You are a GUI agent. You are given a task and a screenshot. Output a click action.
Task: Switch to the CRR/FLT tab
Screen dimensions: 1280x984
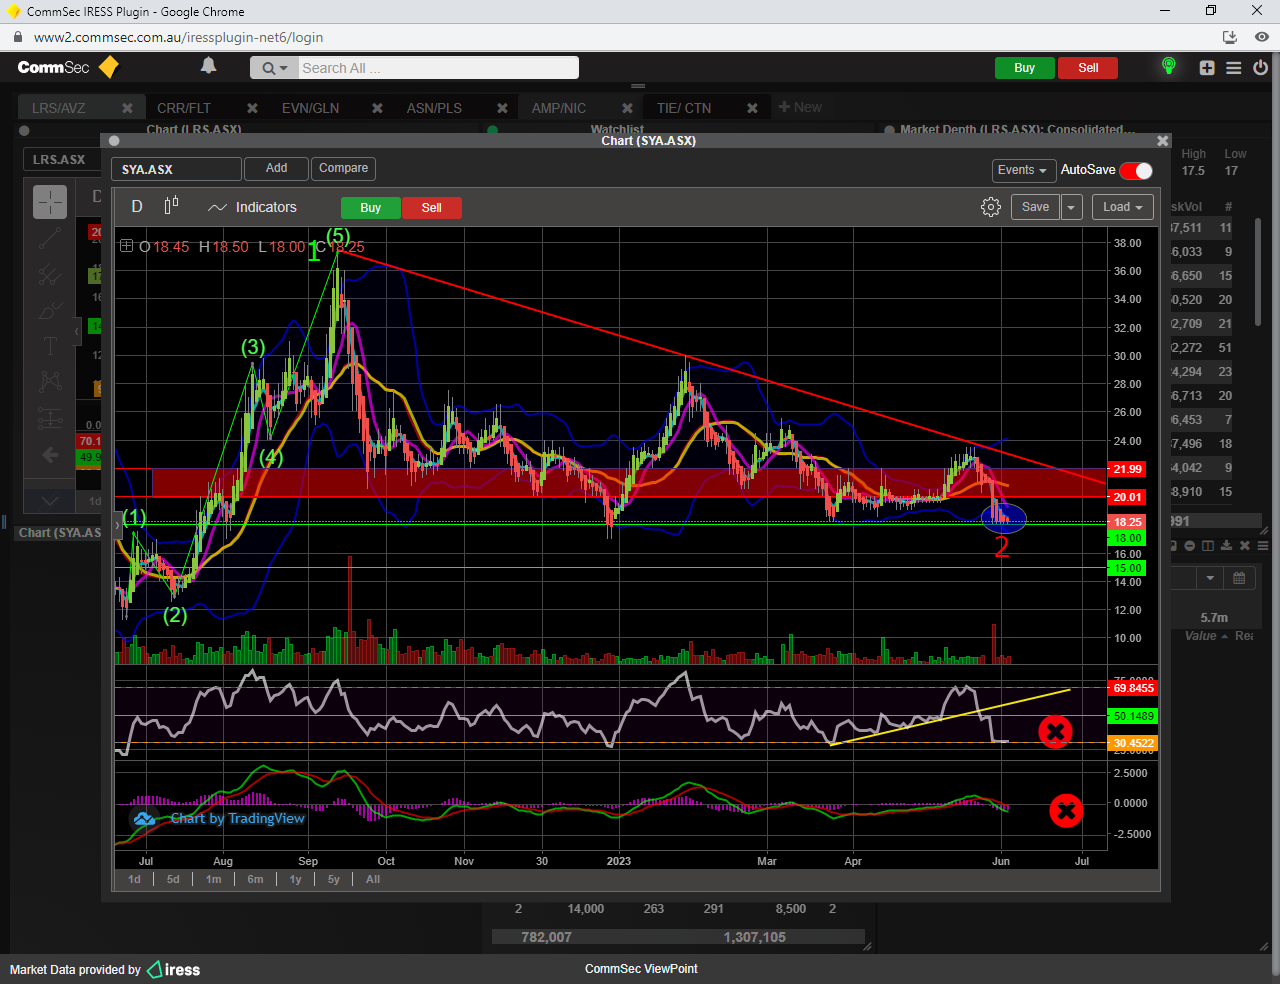184,108
